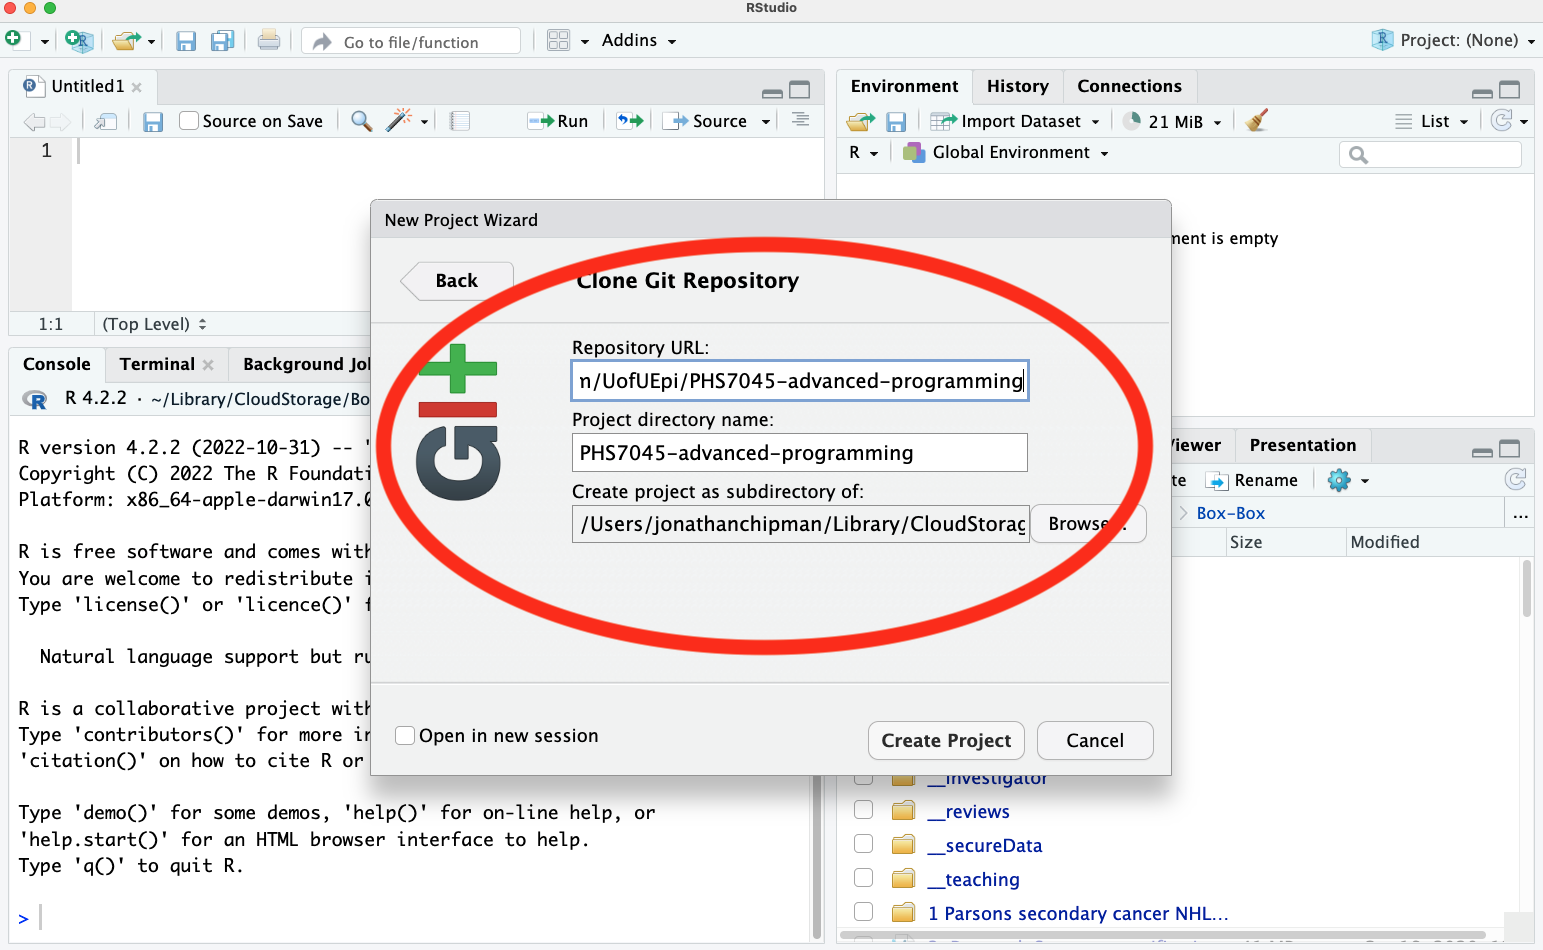This screenshot has height=950, width=1543.
Task: Click the Create Project button
Action: pyautogui.click(x=946, y=741)
